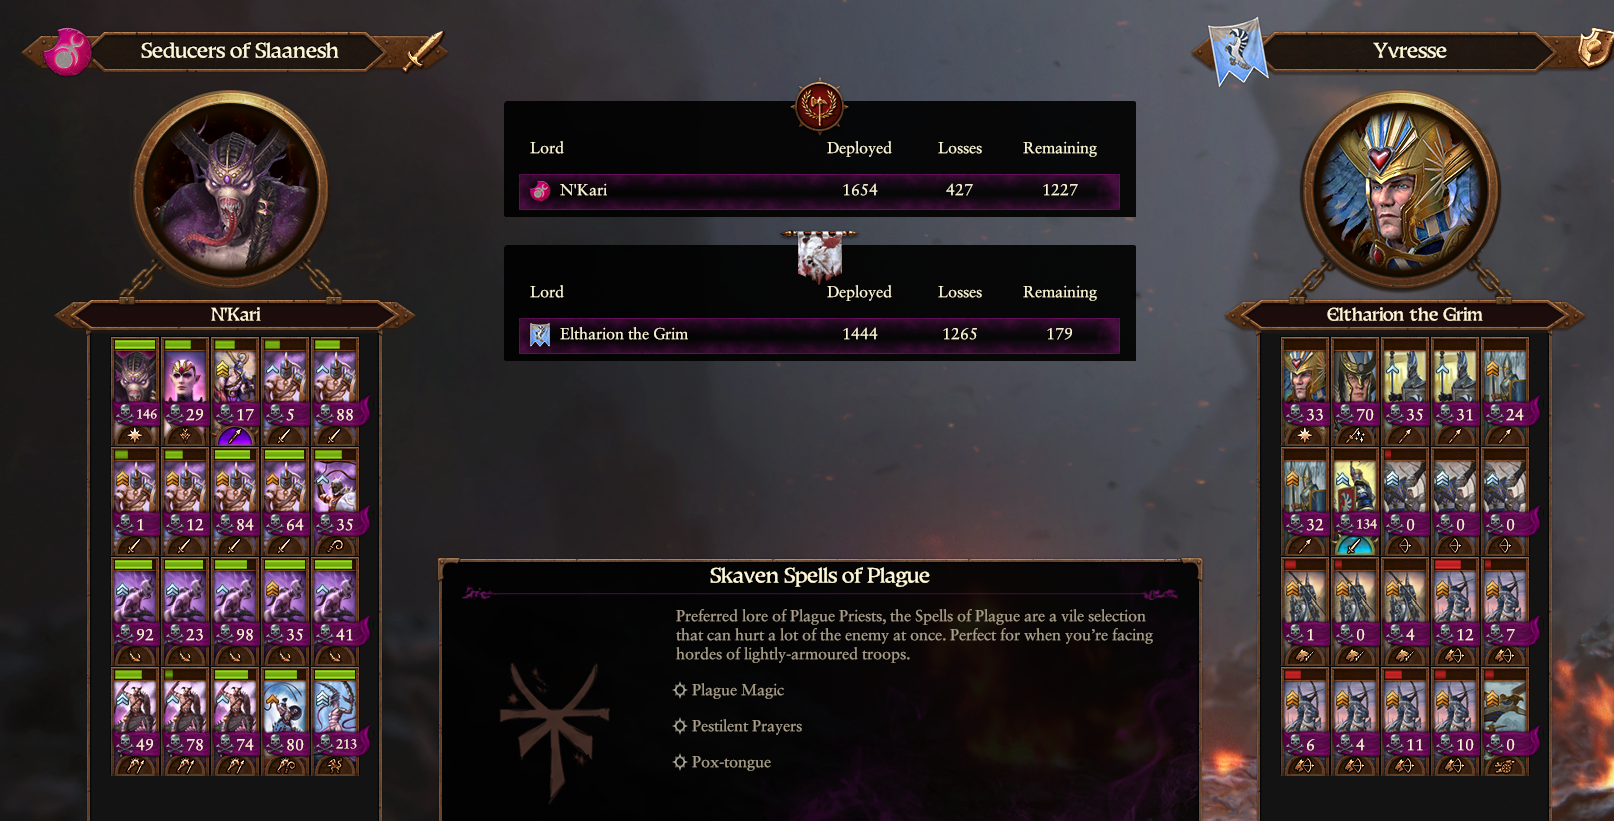Click the small Slaanesh icon in the N'Kari row
Screen dimensions: 1614x821
[x=540, y=190]
